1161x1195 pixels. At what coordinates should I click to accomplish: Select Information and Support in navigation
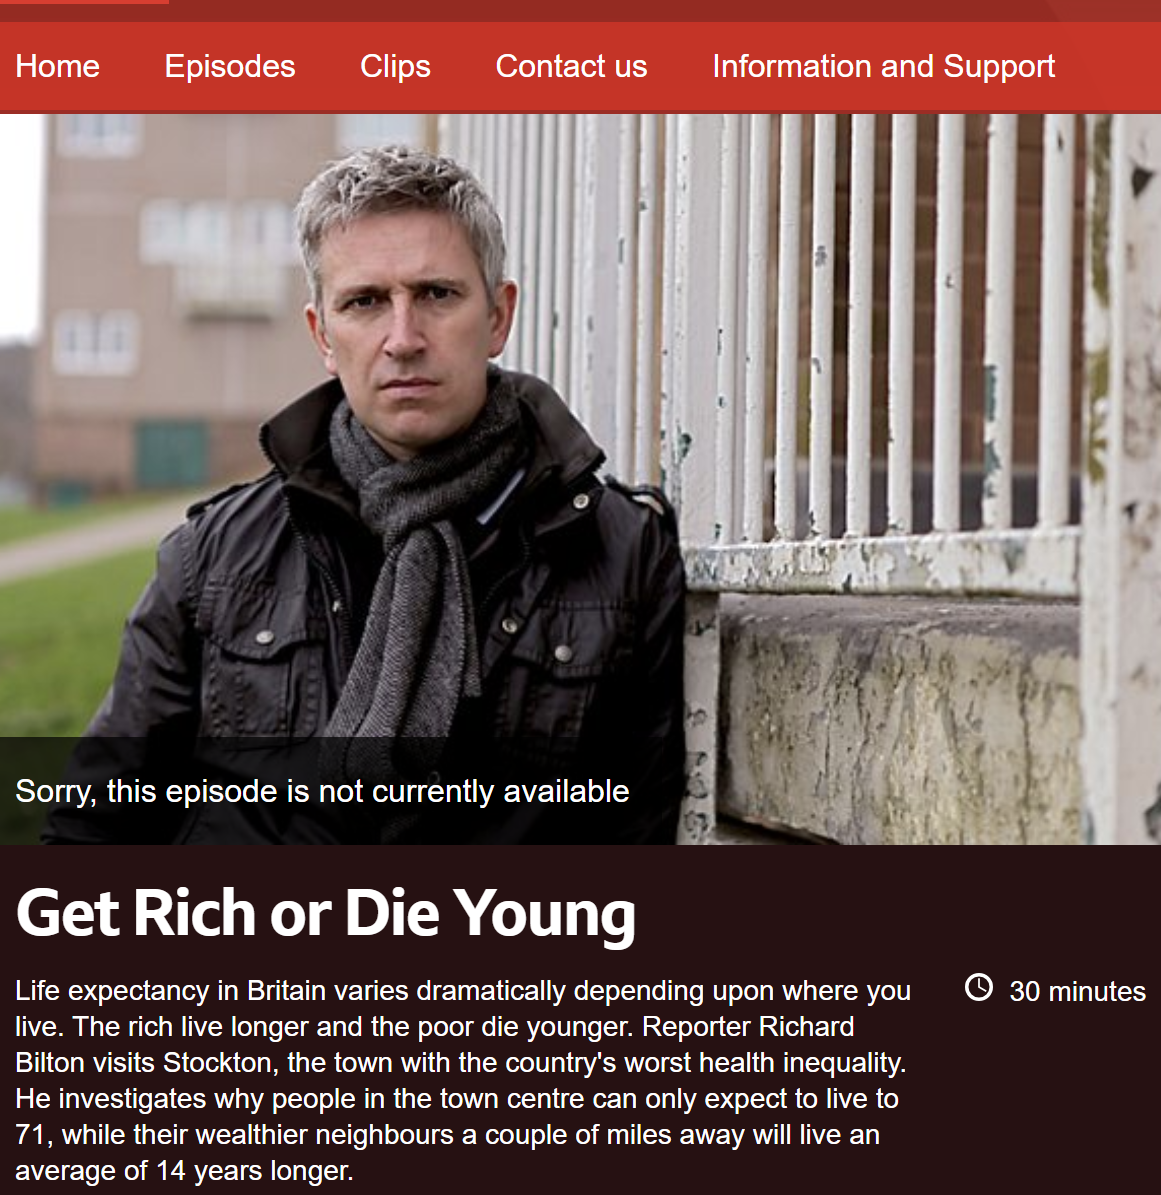pos(884,66)
